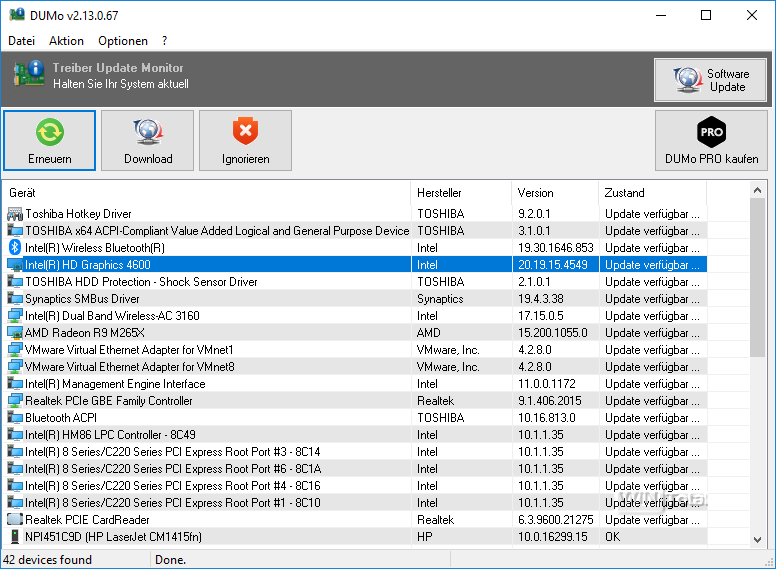The width and height of the screenshot is (776, 569).
Task: Click the Download toolbar button
Action: coord(148,141)
